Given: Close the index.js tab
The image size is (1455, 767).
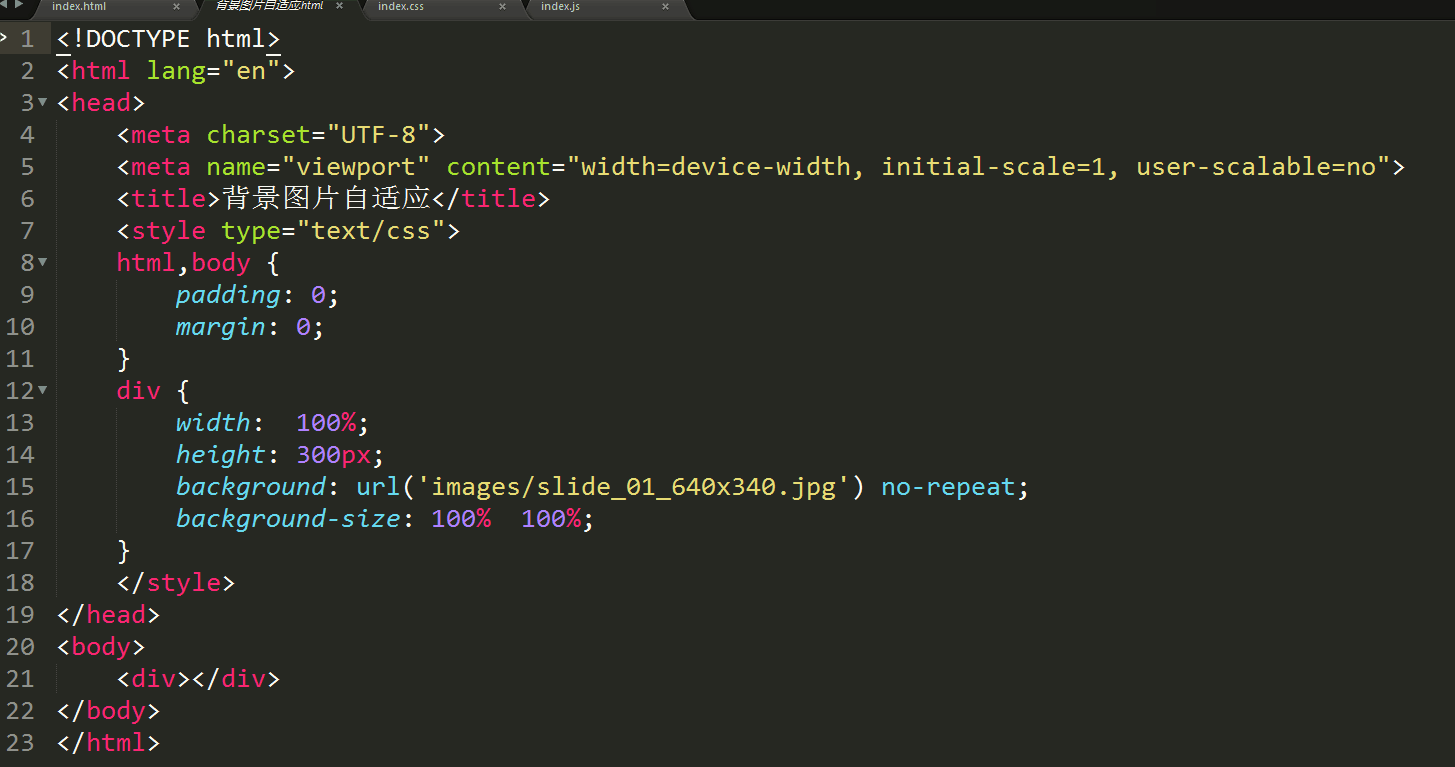Looking at the screenshot, I should tap(665, 7).
